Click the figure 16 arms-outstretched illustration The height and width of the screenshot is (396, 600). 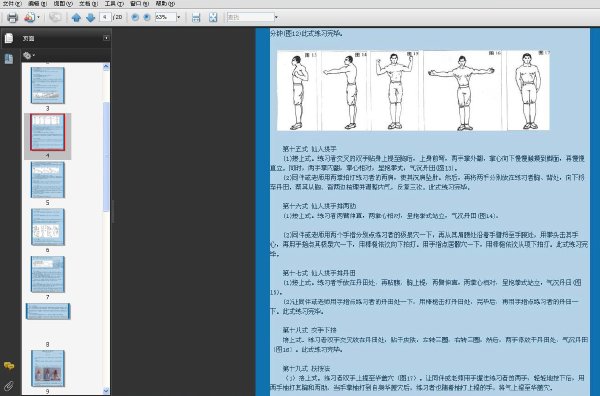coord(463,91)
